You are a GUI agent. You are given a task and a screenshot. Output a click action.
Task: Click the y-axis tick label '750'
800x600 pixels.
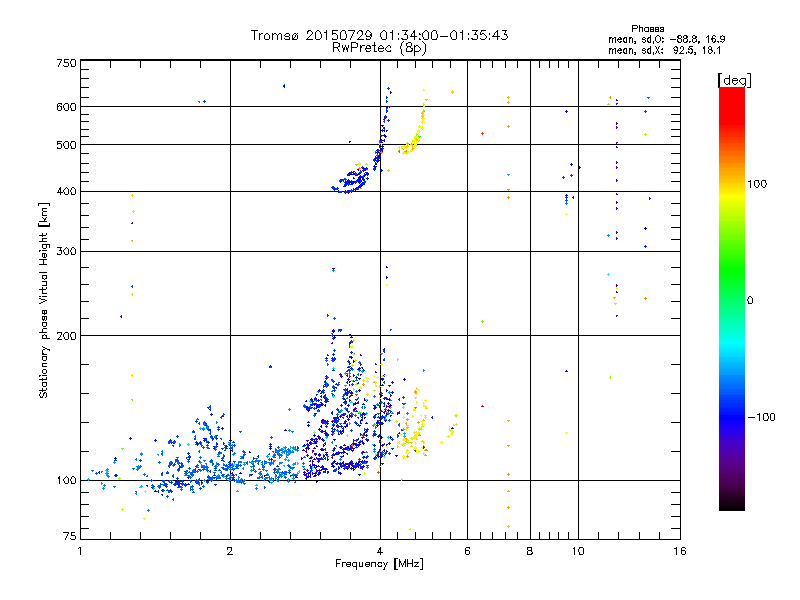tap(66, 63)
